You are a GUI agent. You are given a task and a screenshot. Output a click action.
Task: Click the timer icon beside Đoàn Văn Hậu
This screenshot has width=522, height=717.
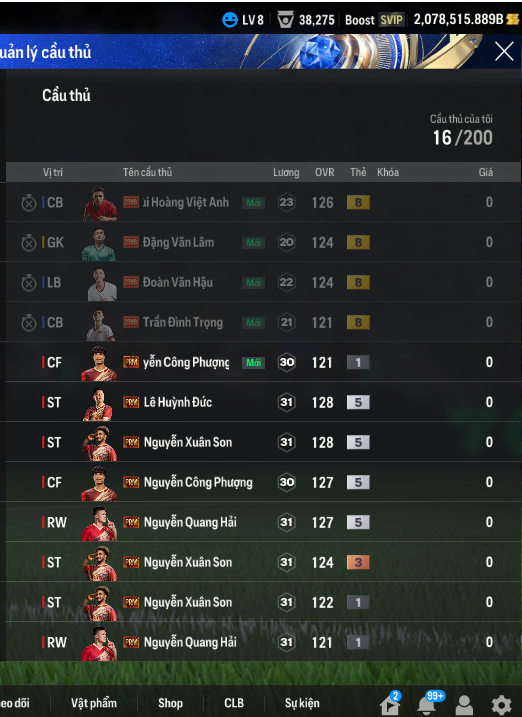click(29, 283)
